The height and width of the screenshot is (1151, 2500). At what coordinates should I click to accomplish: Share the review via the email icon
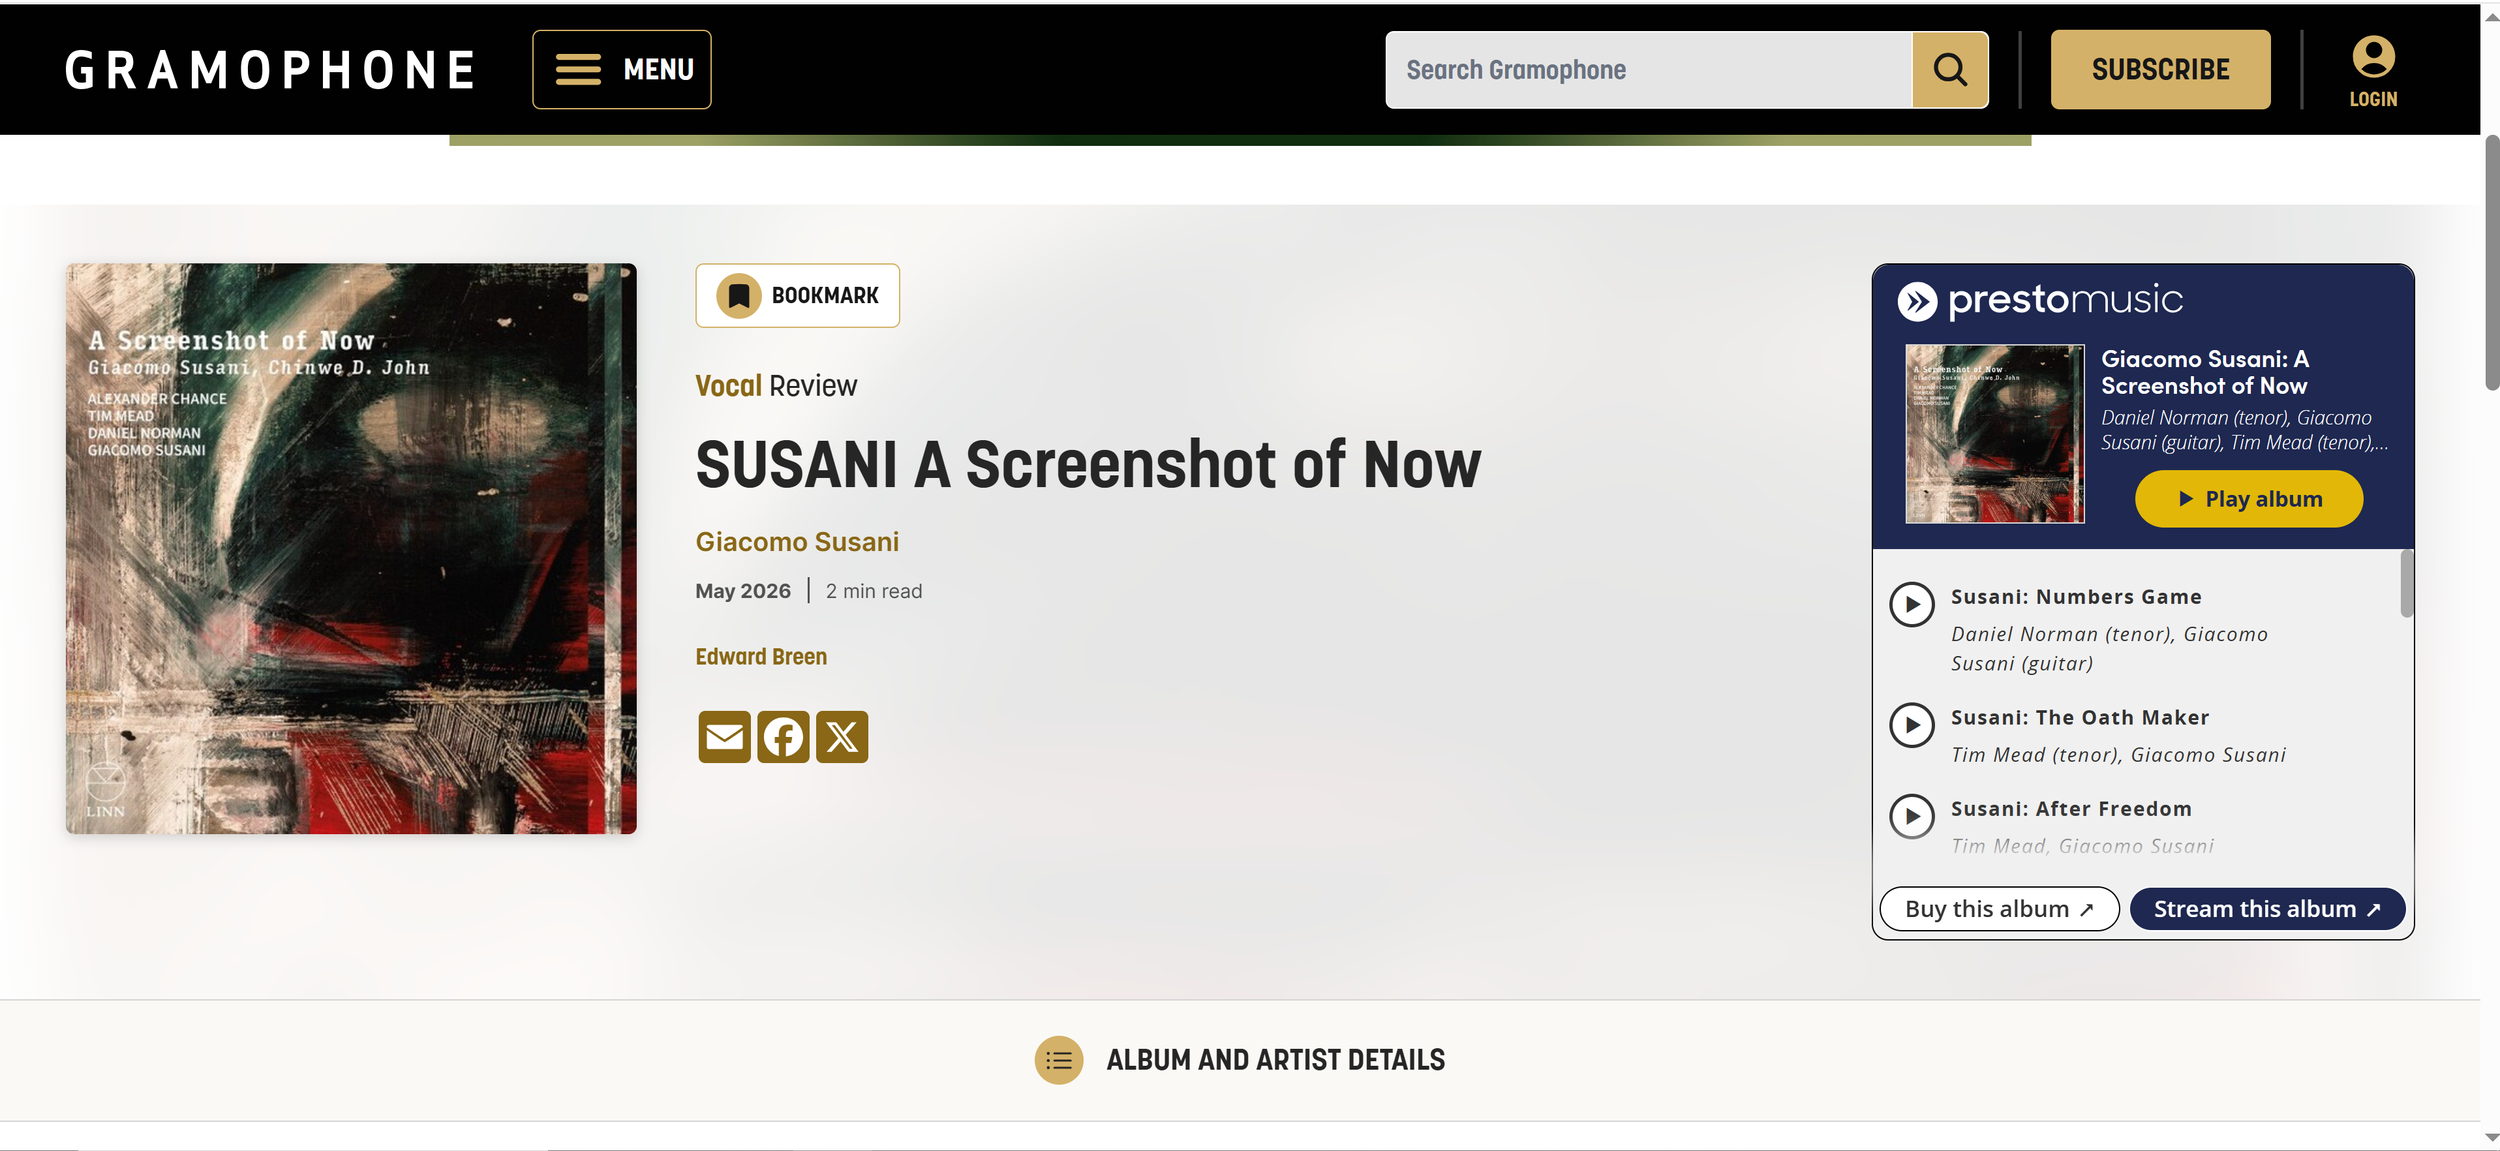(724, 737)
